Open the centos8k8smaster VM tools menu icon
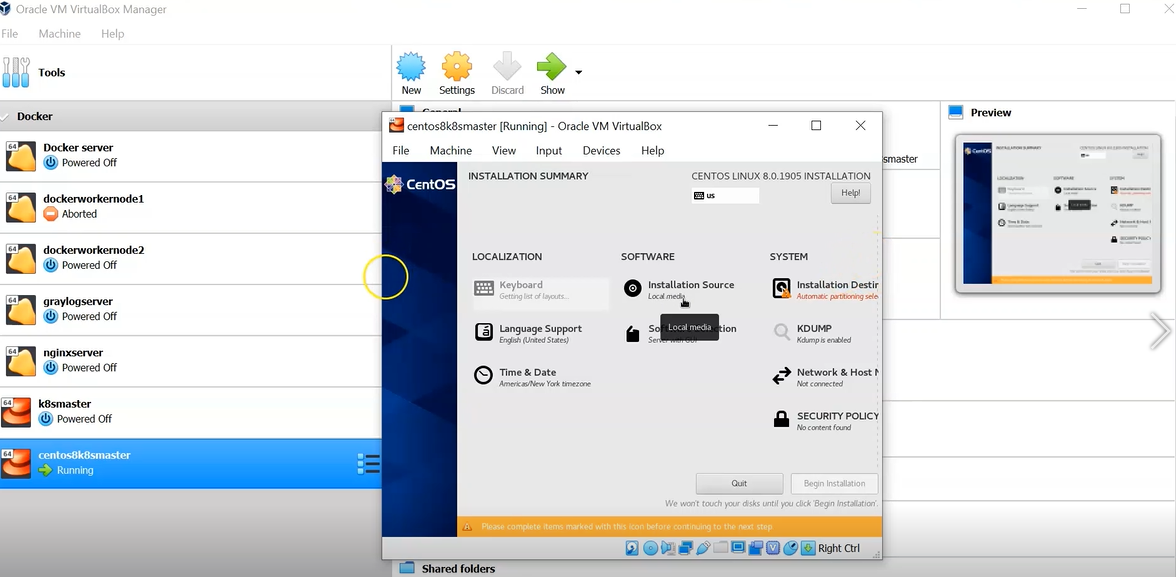 pyautogui.click(x=368, y=464)
